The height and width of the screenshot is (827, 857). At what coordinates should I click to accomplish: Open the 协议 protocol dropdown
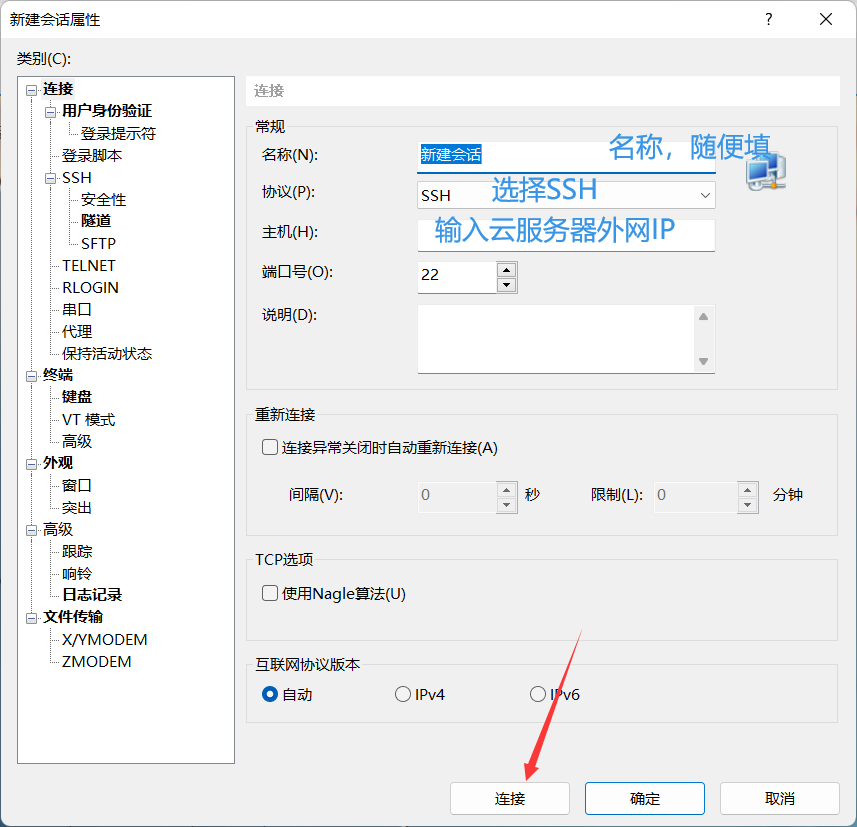(x=566, y=195)
